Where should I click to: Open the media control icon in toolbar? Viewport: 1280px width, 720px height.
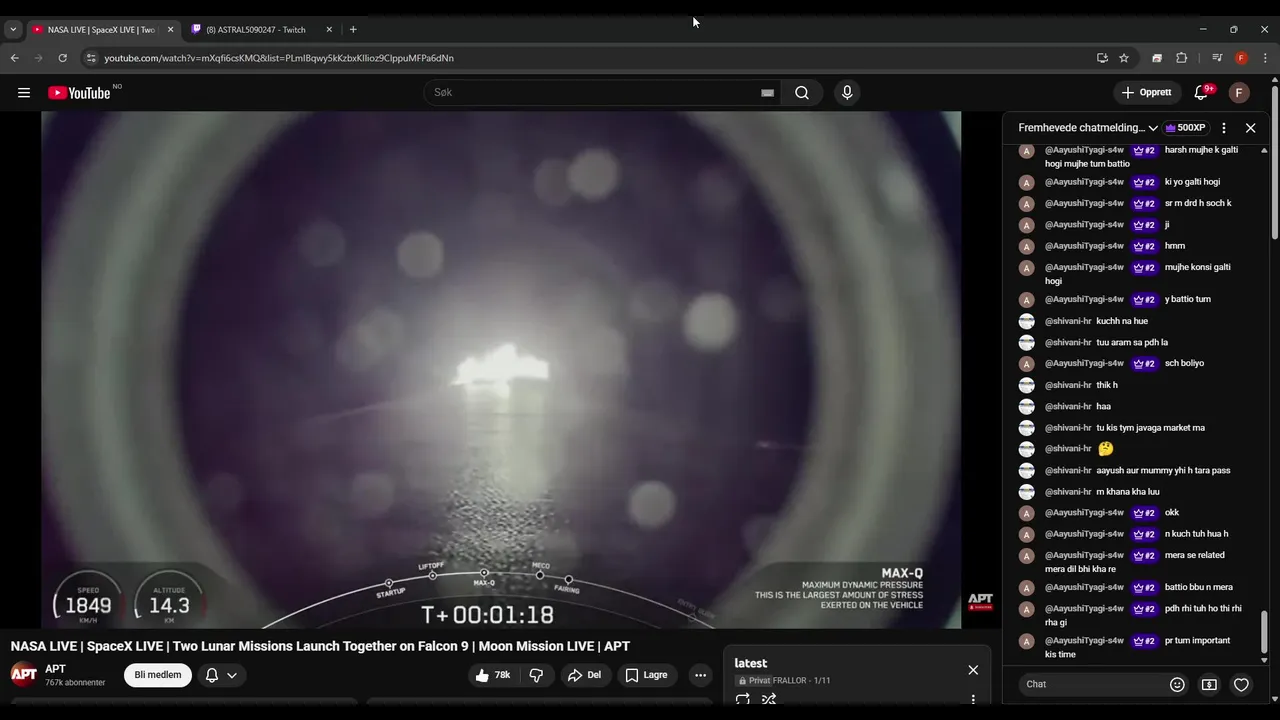click(x=1217, y=58)
